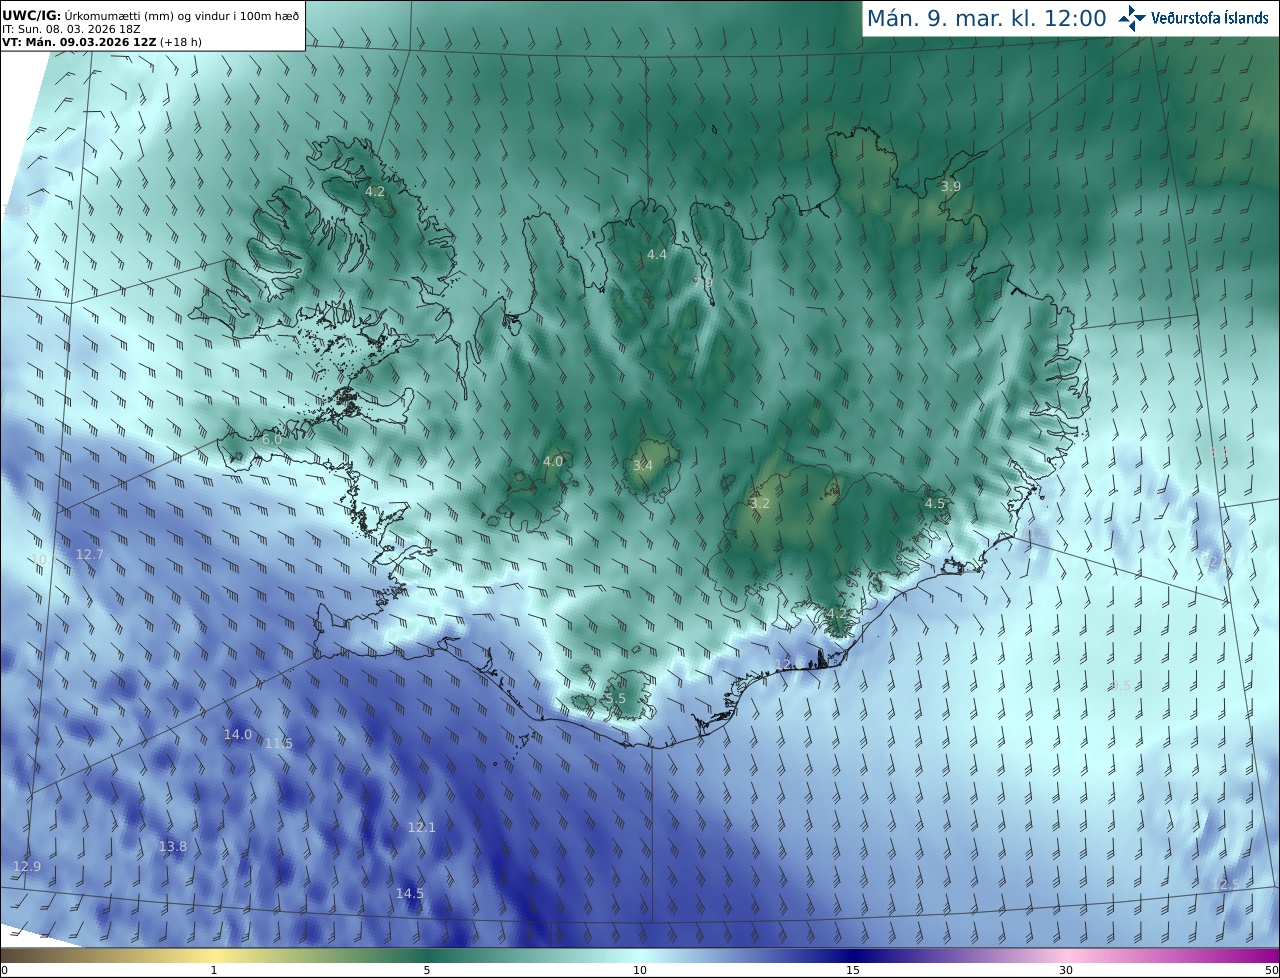This screenshot has height=978, width=1280.
Task: Click the Veðurstofa Íslands logo text
Action: (x=1210, y=18)
